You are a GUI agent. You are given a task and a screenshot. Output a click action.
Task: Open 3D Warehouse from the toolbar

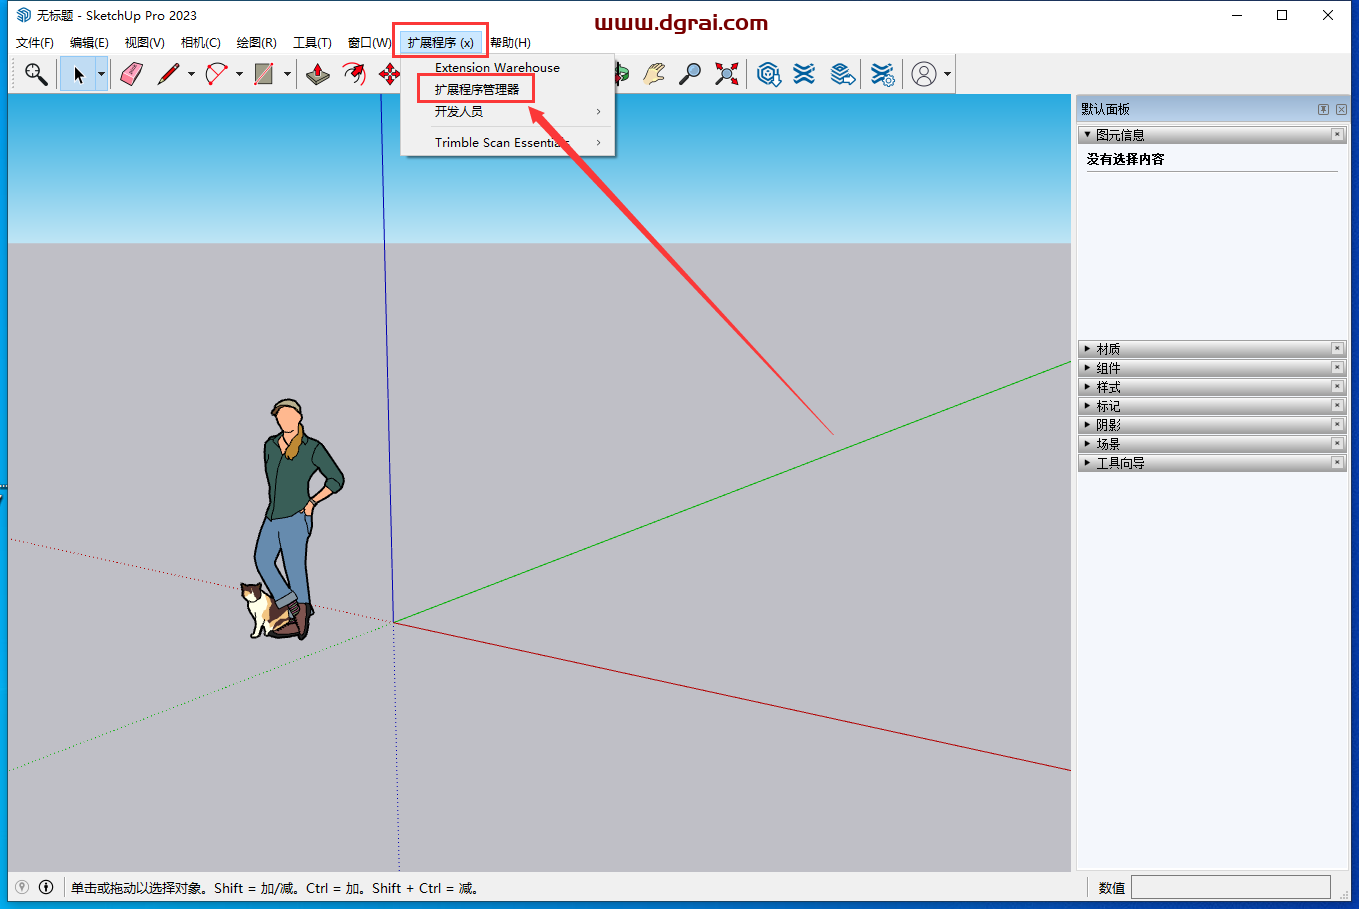coord(768,74)
